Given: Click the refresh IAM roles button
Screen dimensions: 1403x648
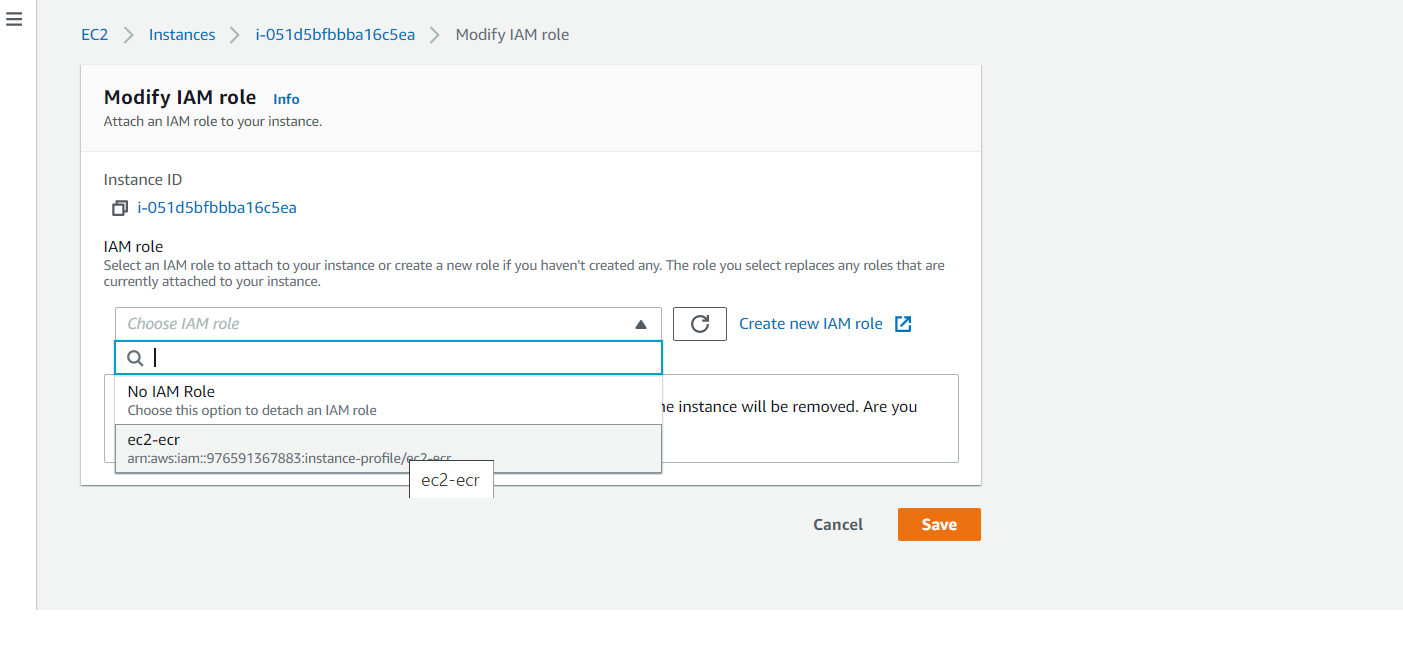Looking at the screenshot, I should click(x=700, y=324).
